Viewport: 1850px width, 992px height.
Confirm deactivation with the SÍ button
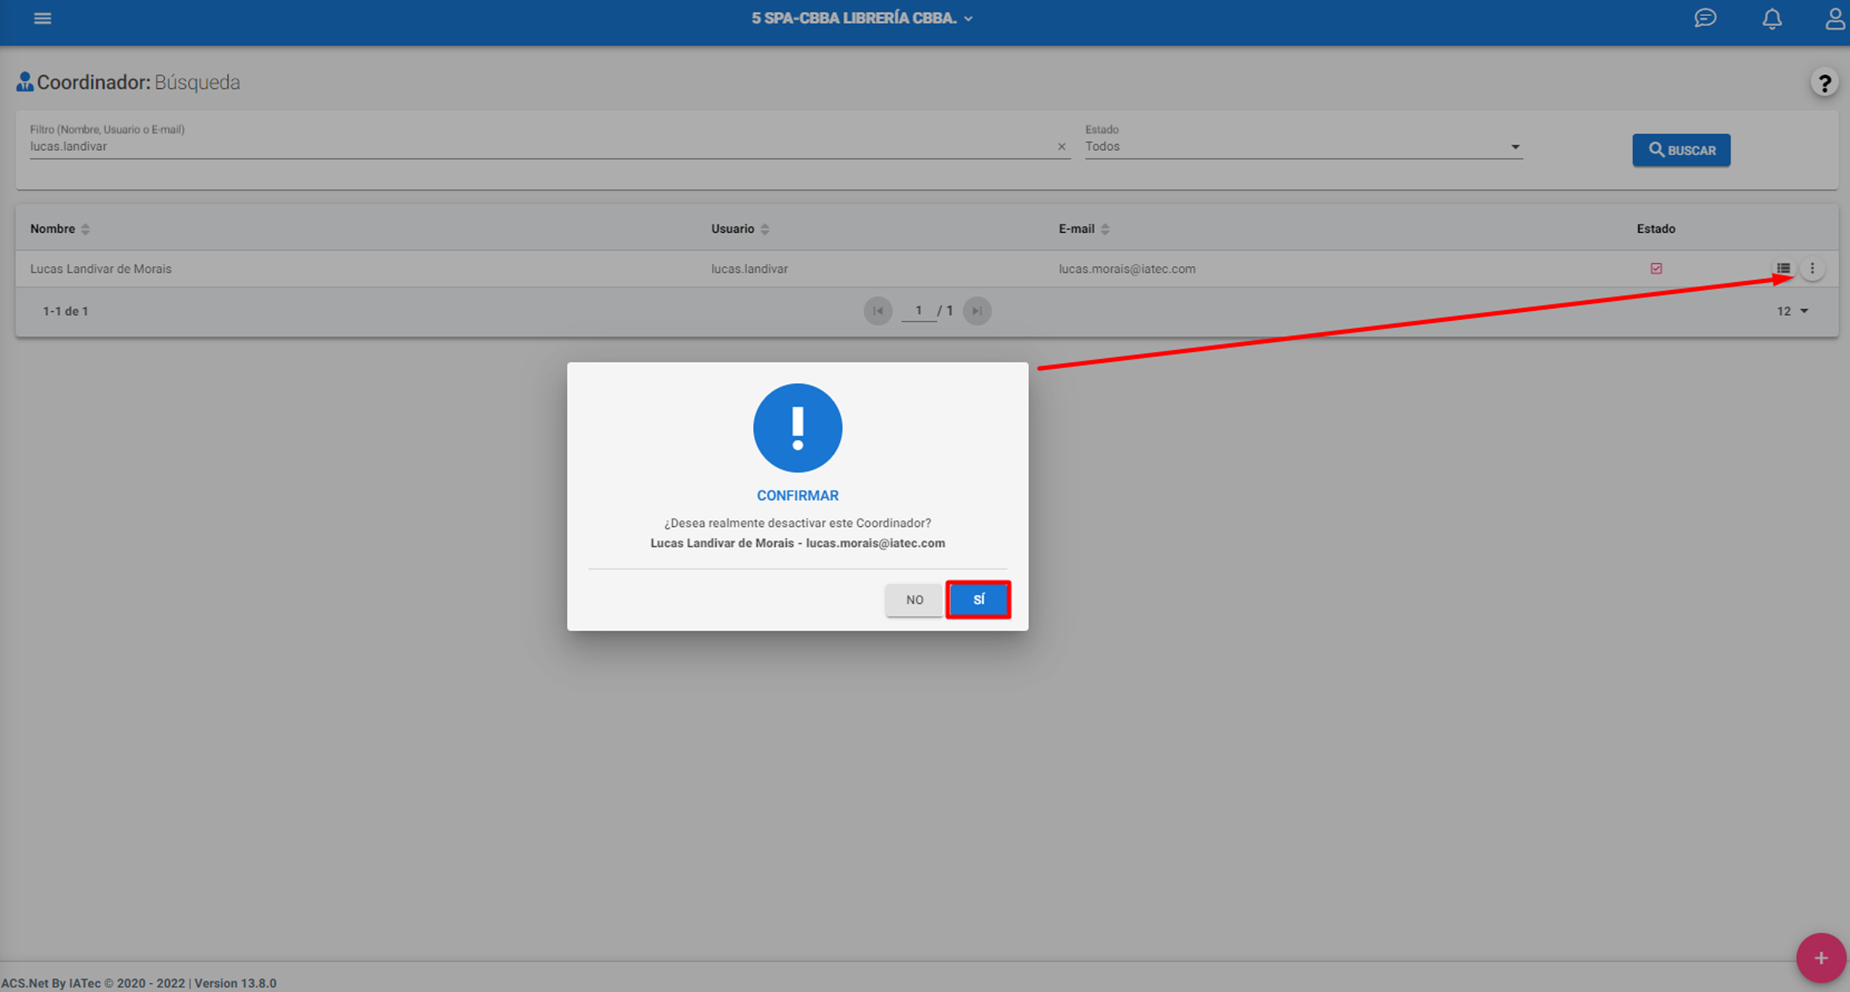[978, 599]
